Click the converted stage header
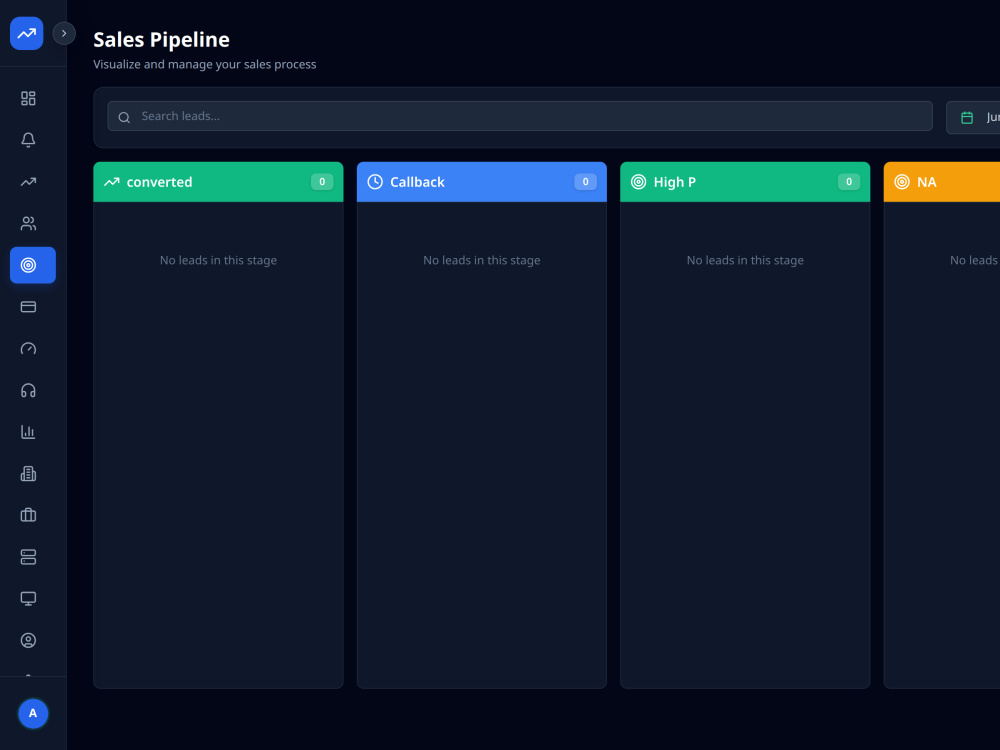 (x=218, y=182)
